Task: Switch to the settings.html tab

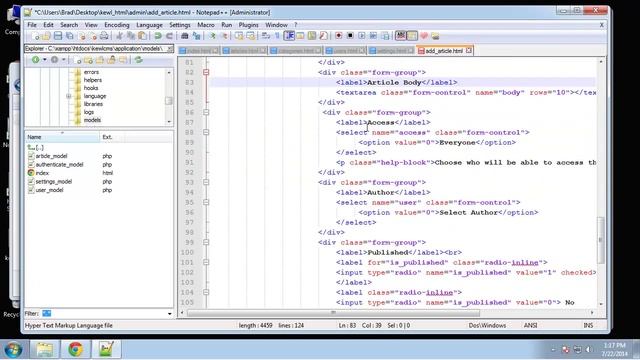Action: point(391,51)
